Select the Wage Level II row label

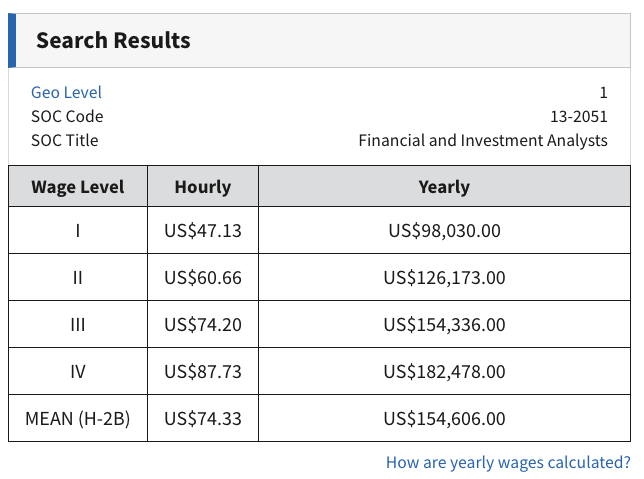tap(78, 278)
